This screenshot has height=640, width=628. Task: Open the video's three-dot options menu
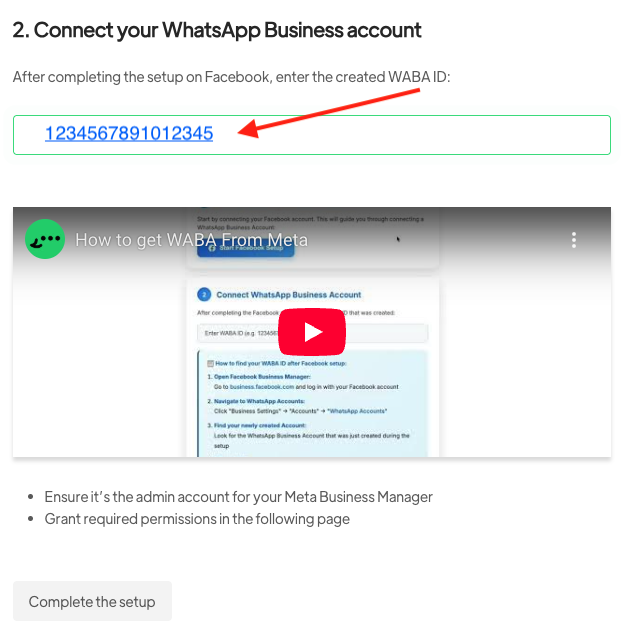574,240
